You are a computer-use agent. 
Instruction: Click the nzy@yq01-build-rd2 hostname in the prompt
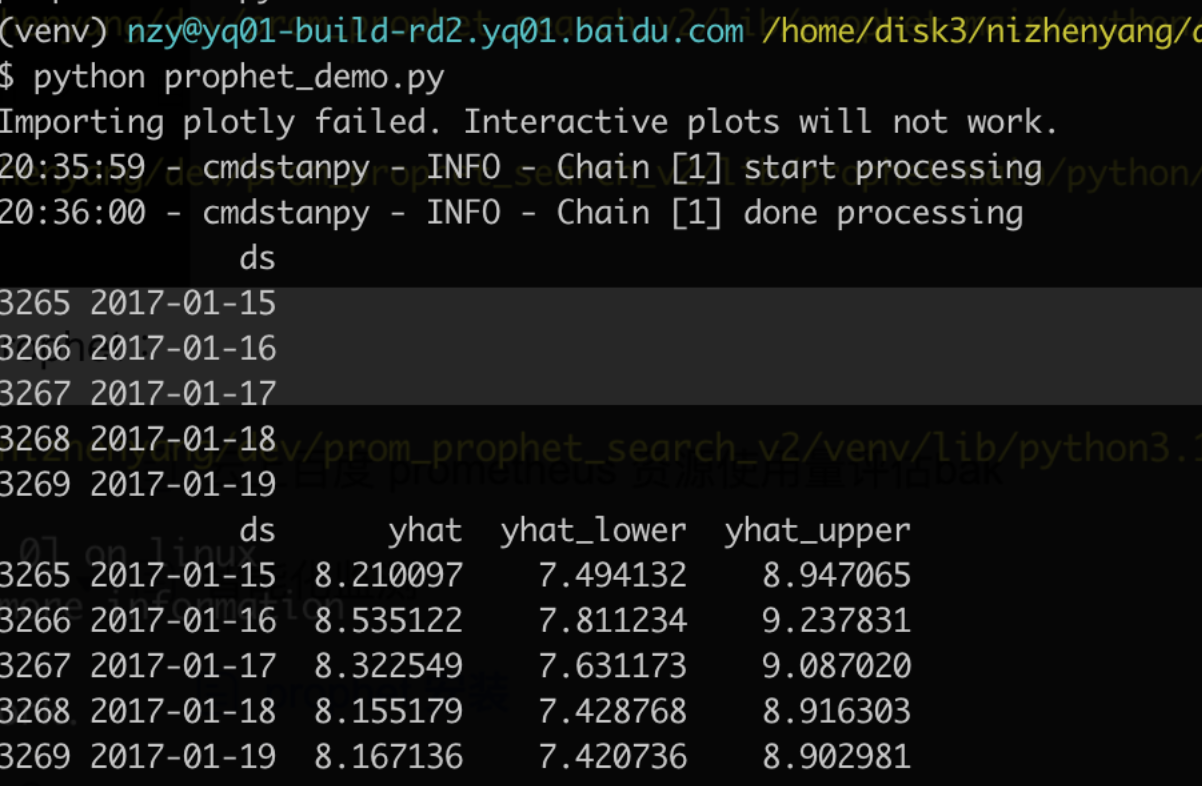click(x=435, y=31)
